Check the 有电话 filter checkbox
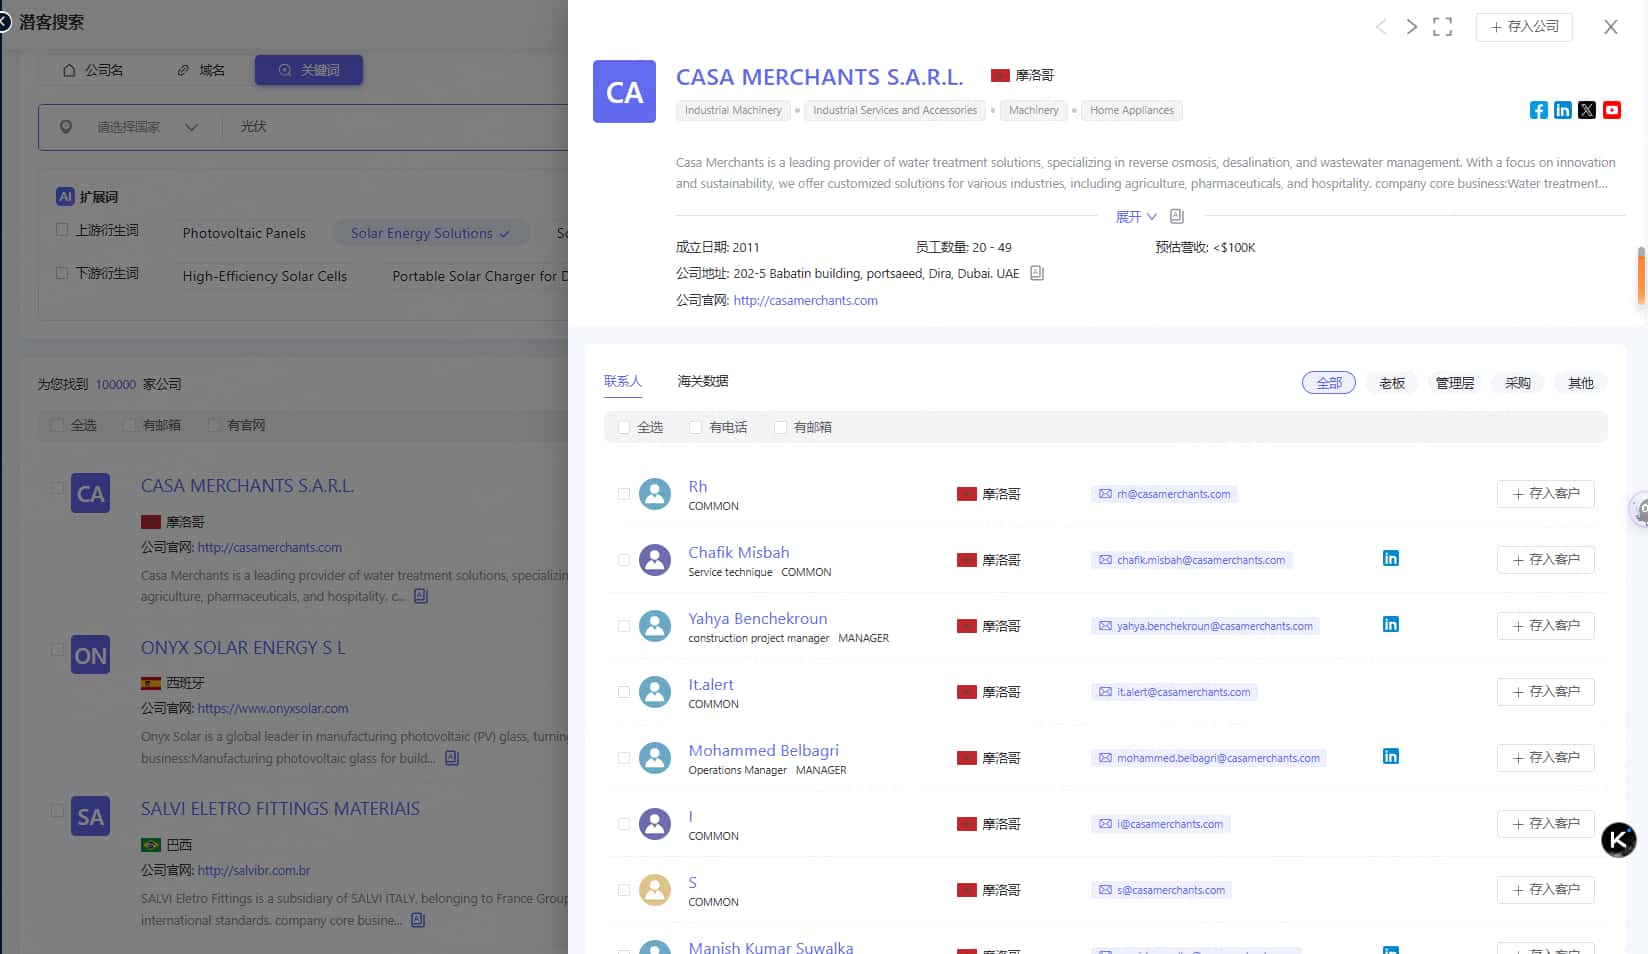 click(695, 427)
